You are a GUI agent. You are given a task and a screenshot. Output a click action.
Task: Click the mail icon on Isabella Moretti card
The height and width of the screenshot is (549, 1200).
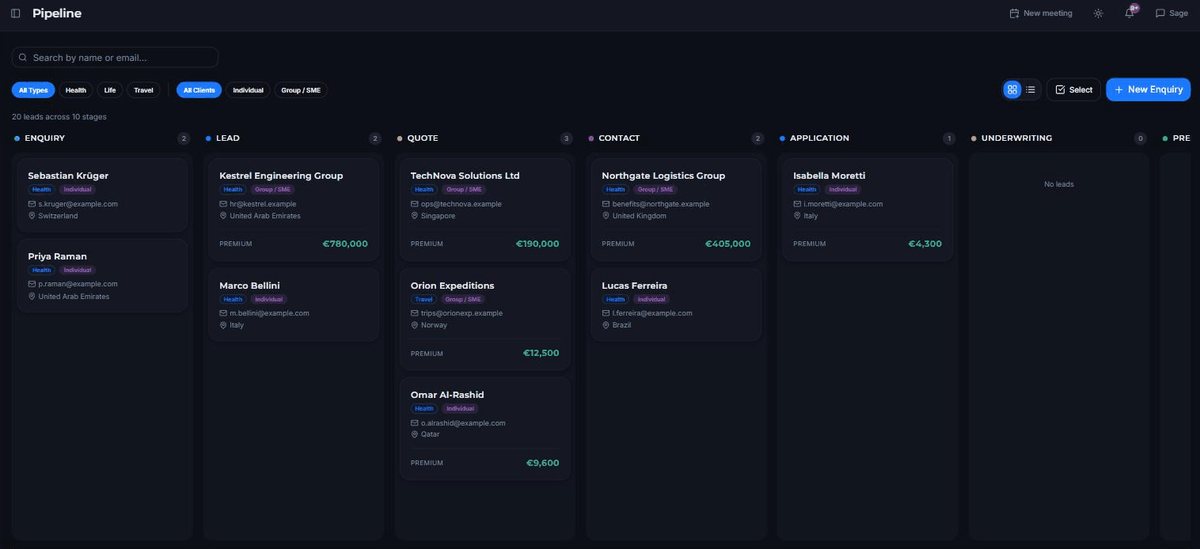pyautogui.click(x=798, y=204)
